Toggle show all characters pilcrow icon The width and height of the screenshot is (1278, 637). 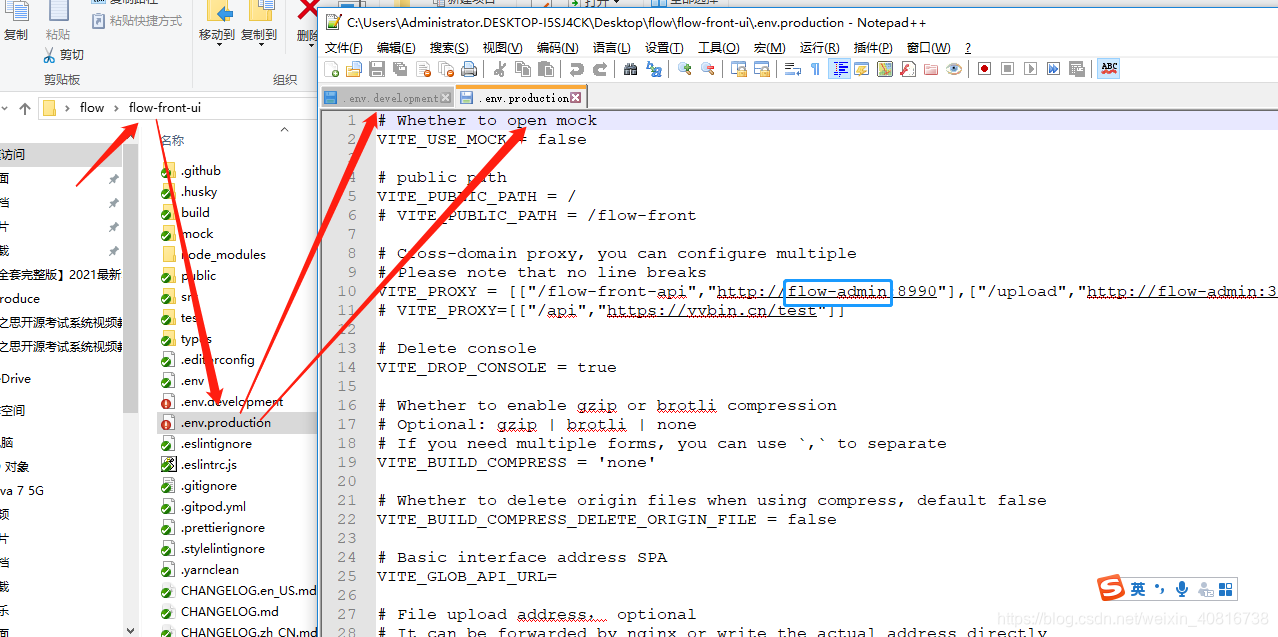[x=815, y=69]
